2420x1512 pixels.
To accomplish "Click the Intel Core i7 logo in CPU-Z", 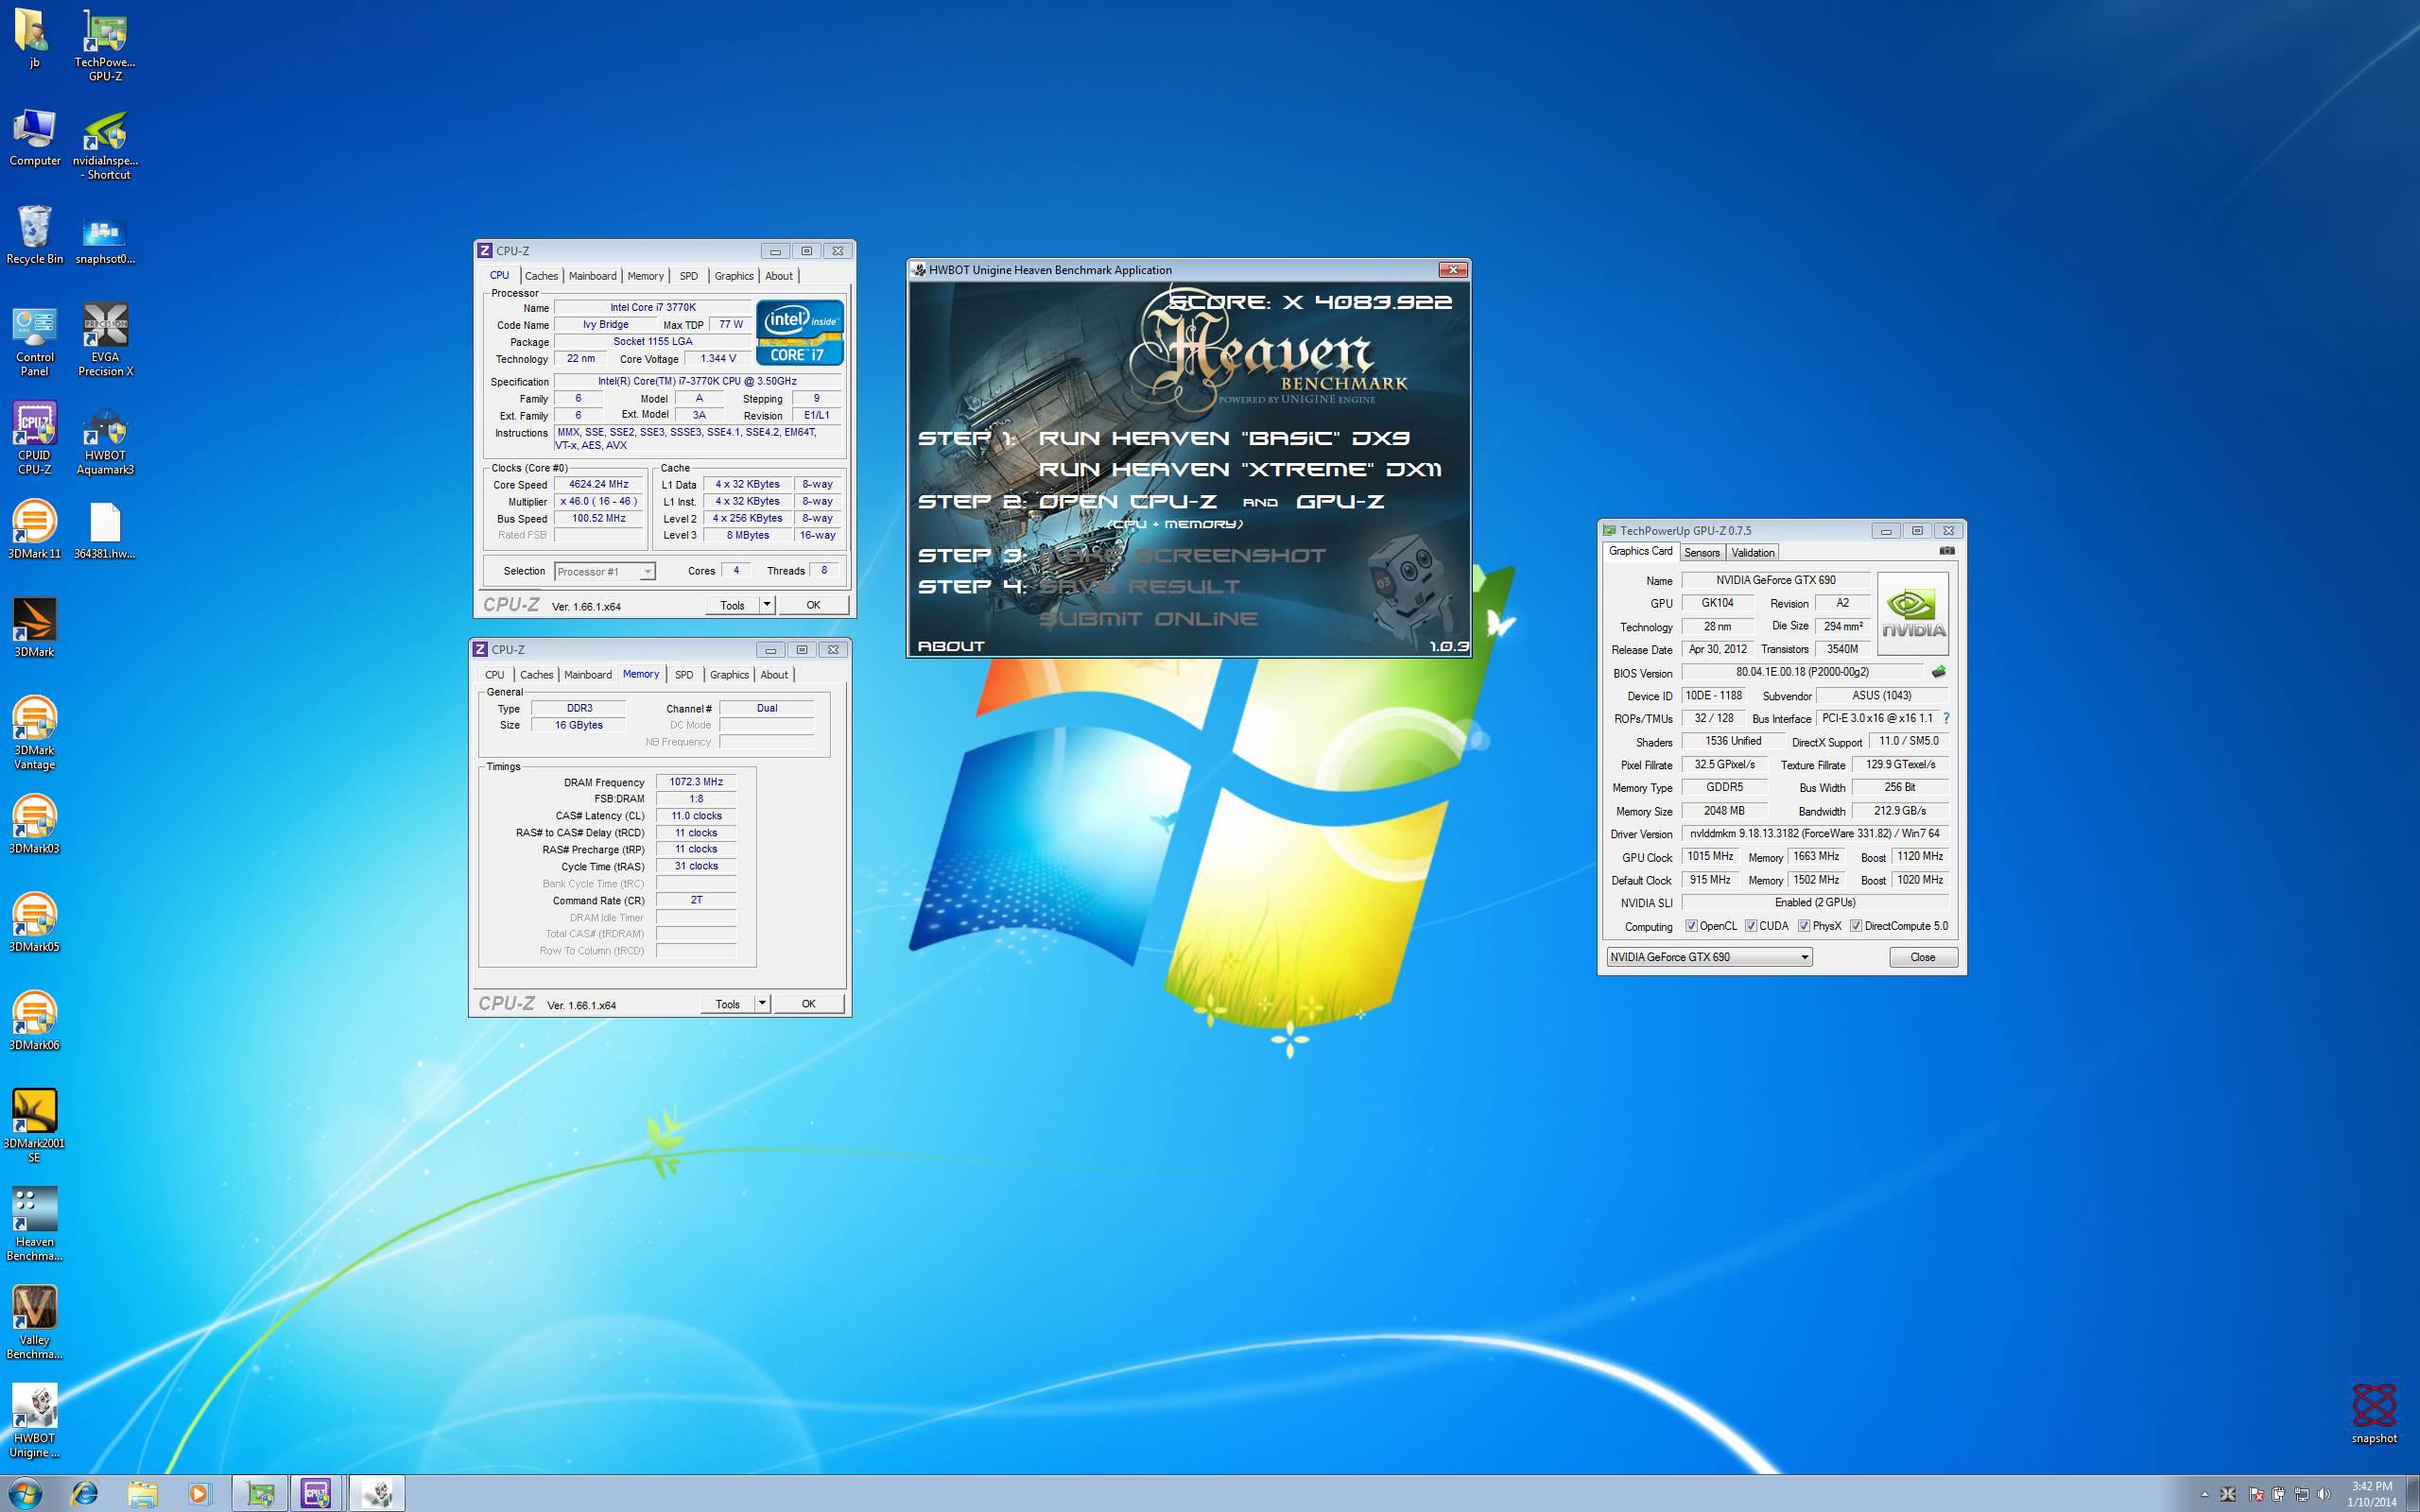I will click(x=799, y=333).
